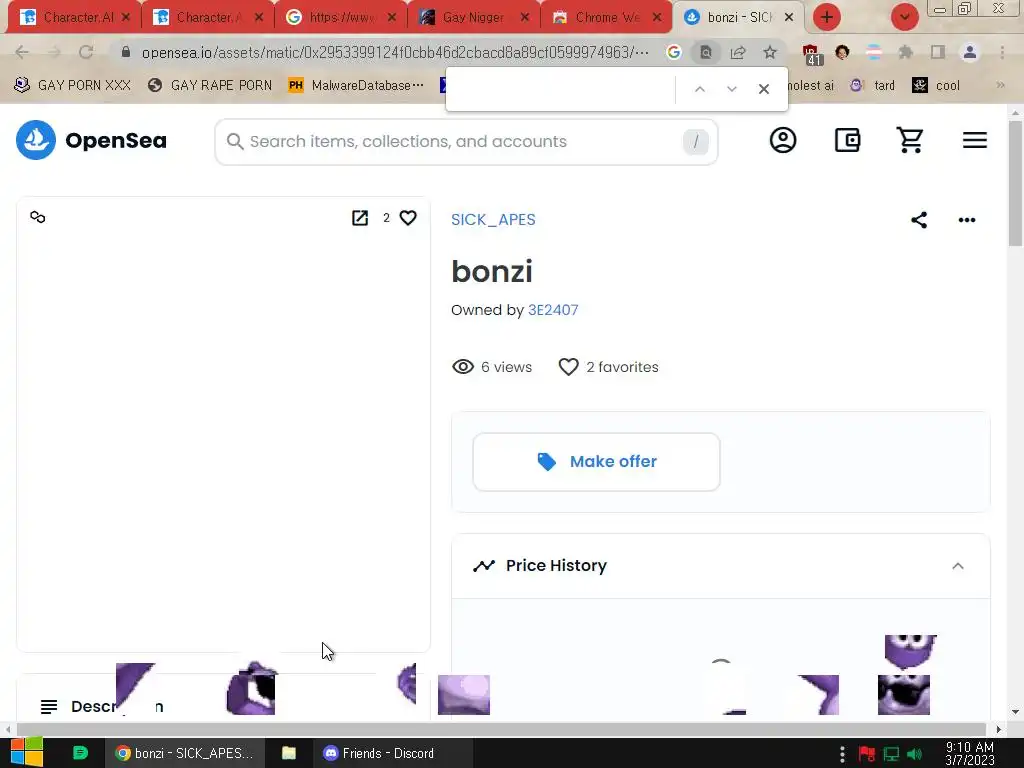Go to next find result
This screenshot has width=1024, height=768.
[x=731, y=89]
